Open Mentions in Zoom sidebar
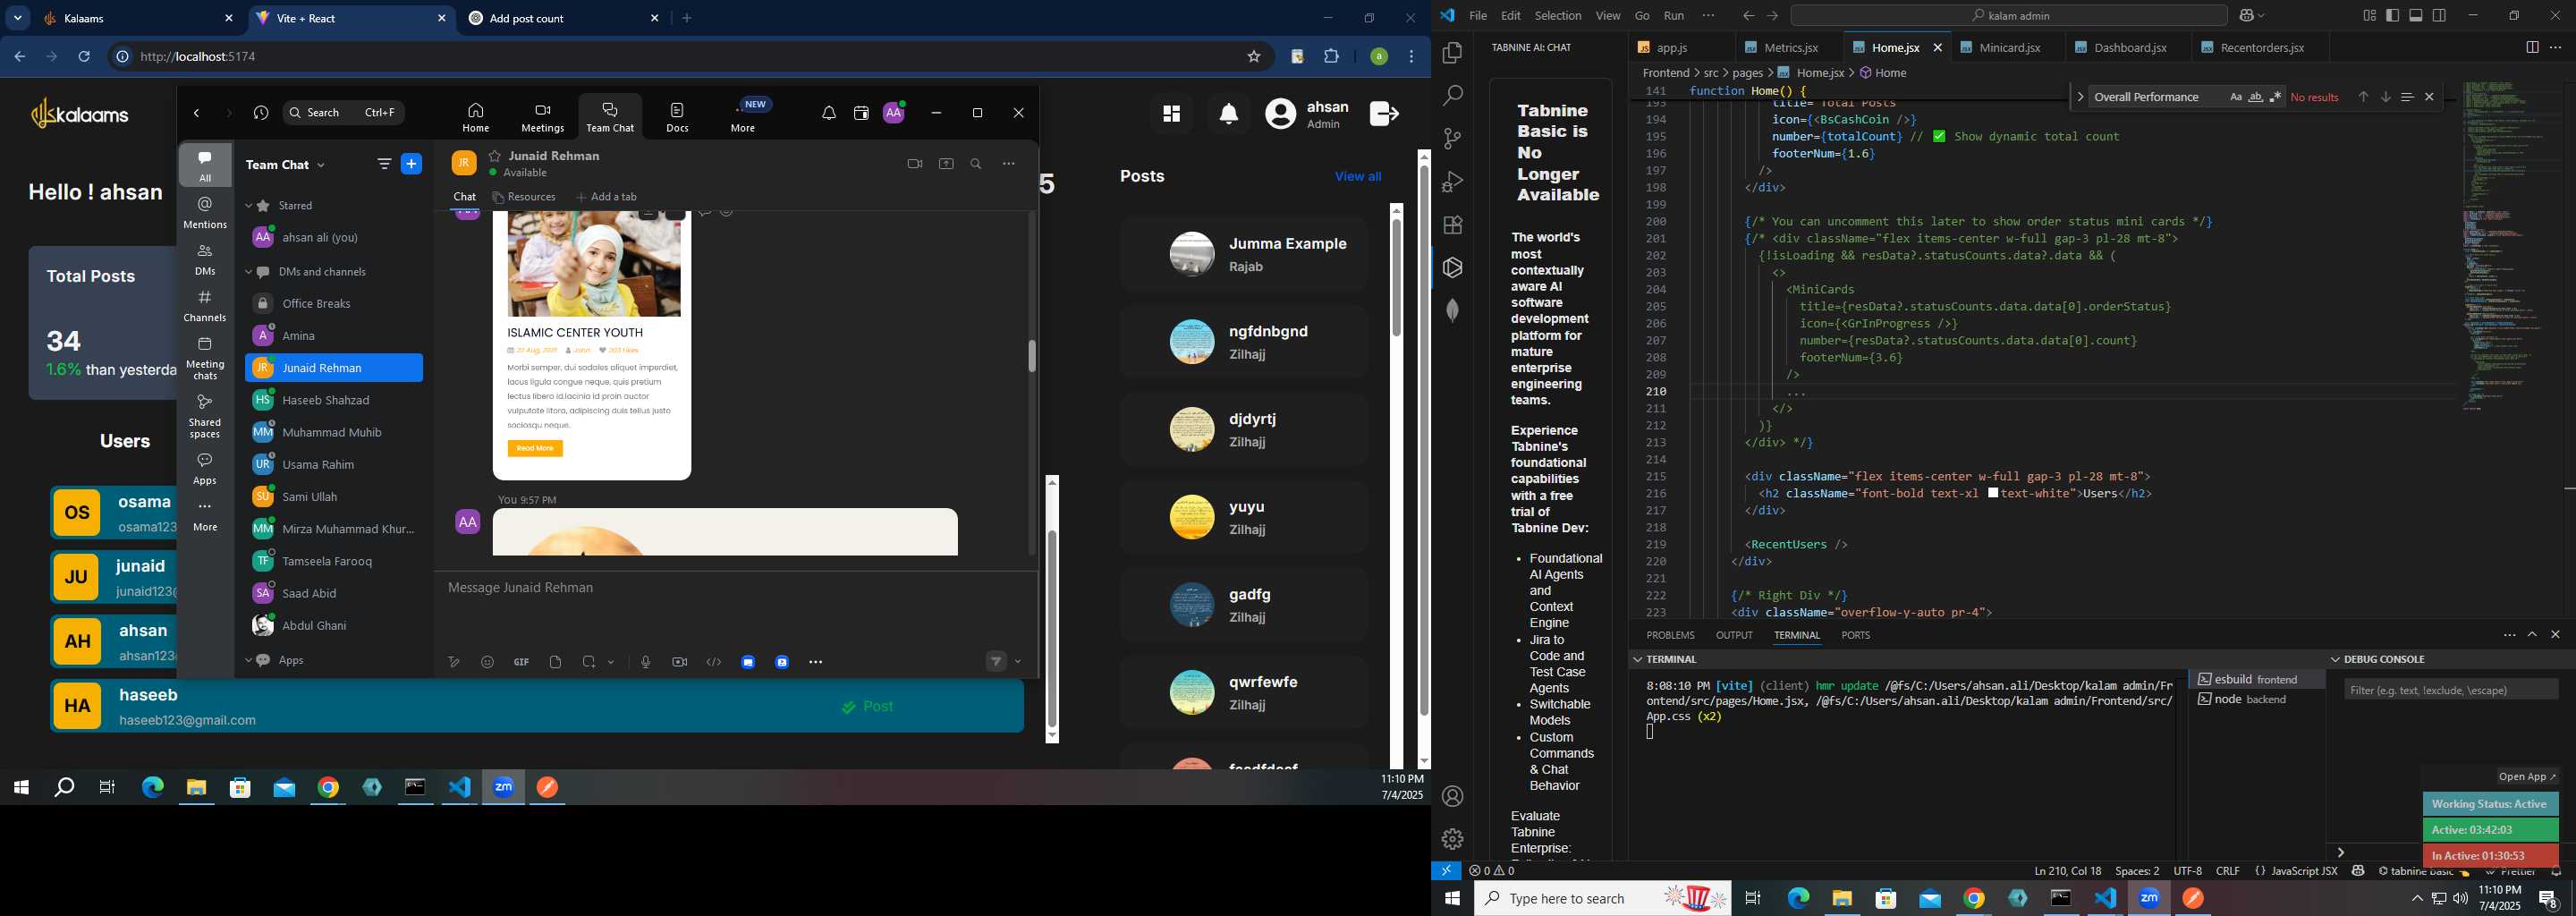2576x916 pixels. (205, 213)
